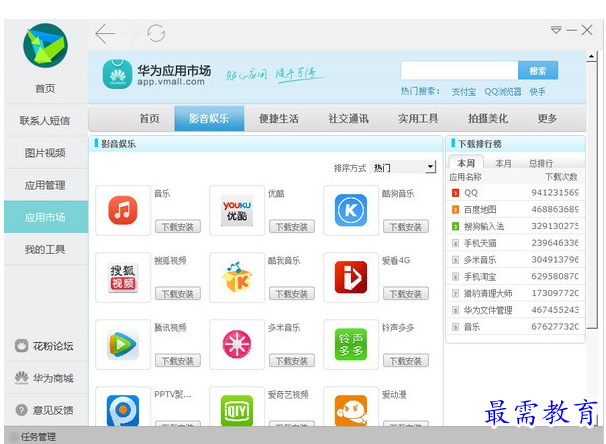Search hot keyword QQ浏览器
Image resolution: width=606 pixels, height=444 pixels.
503,92
